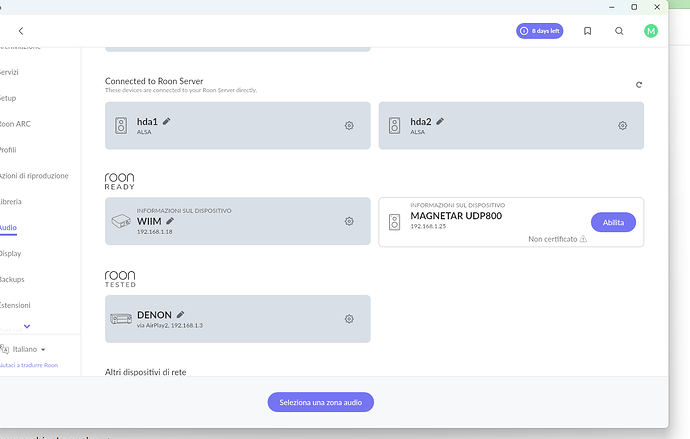Open the Italiano language dropdown

point(29,349)
